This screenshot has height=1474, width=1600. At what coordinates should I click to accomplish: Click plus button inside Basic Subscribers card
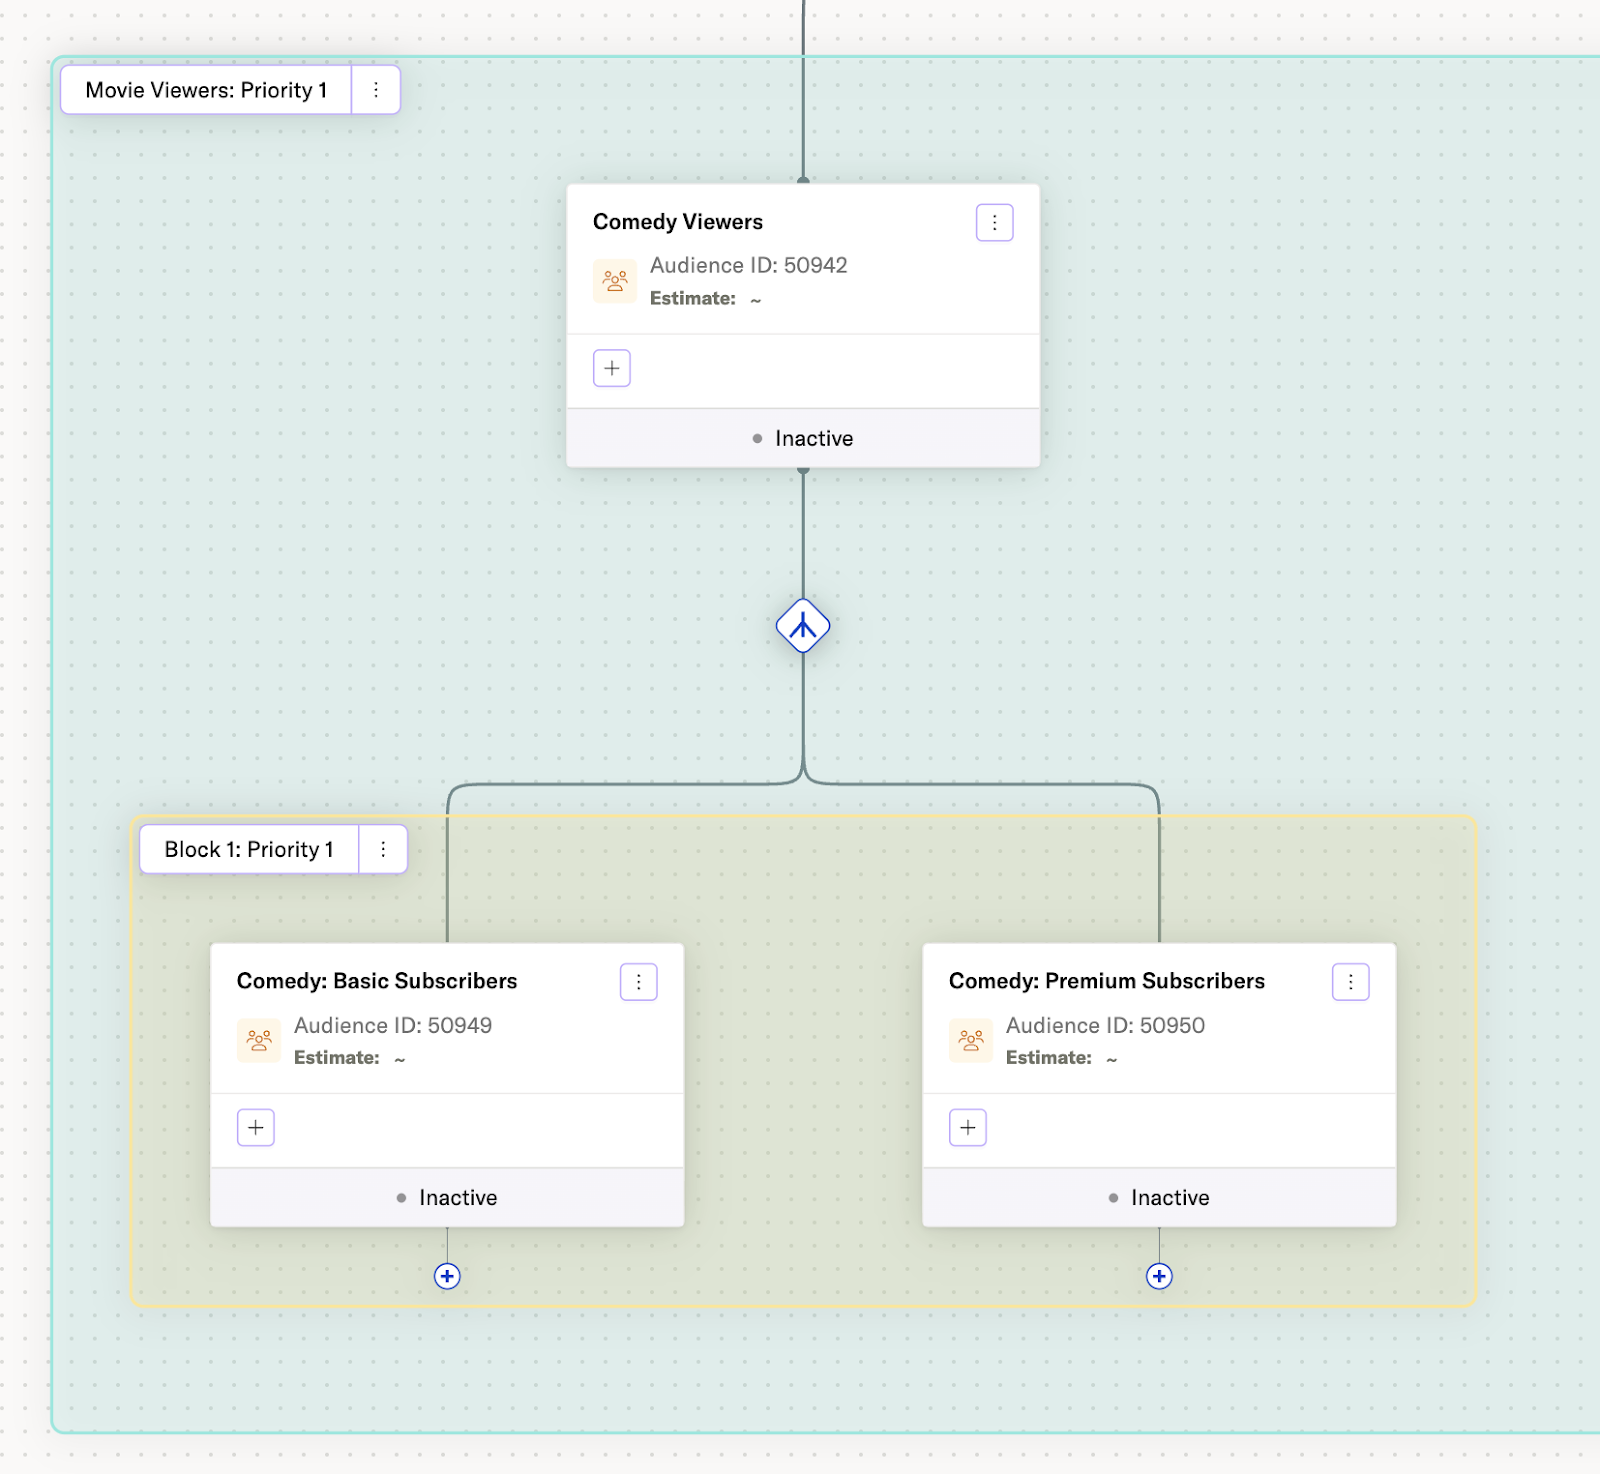point(256,1128)
